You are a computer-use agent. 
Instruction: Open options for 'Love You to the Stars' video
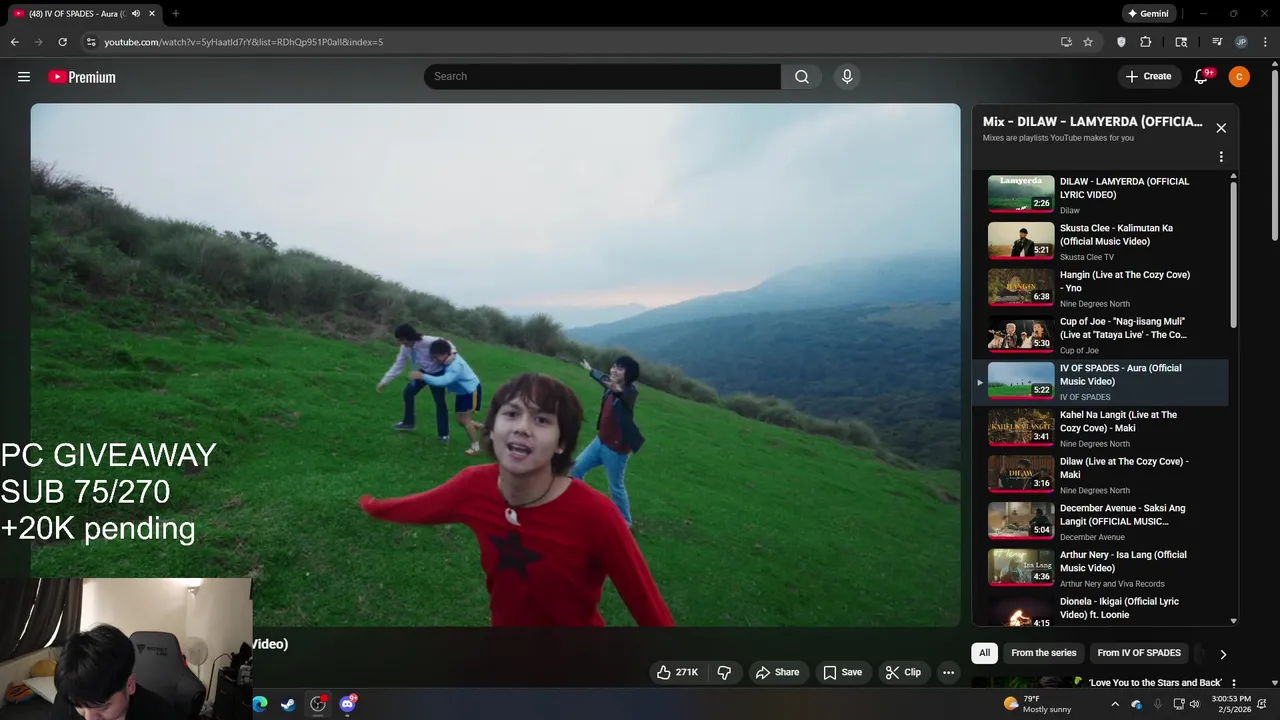pos(1233,683)
